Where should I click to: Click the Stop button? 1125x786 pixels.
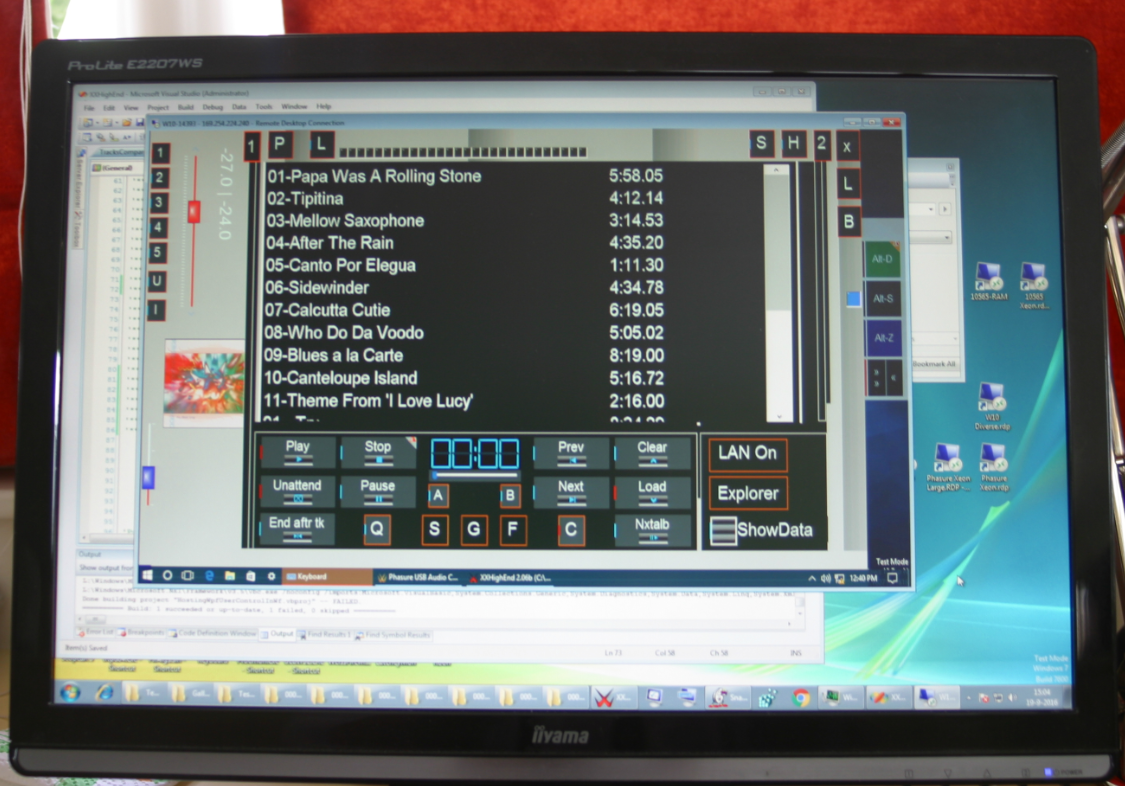coord(378,451)
